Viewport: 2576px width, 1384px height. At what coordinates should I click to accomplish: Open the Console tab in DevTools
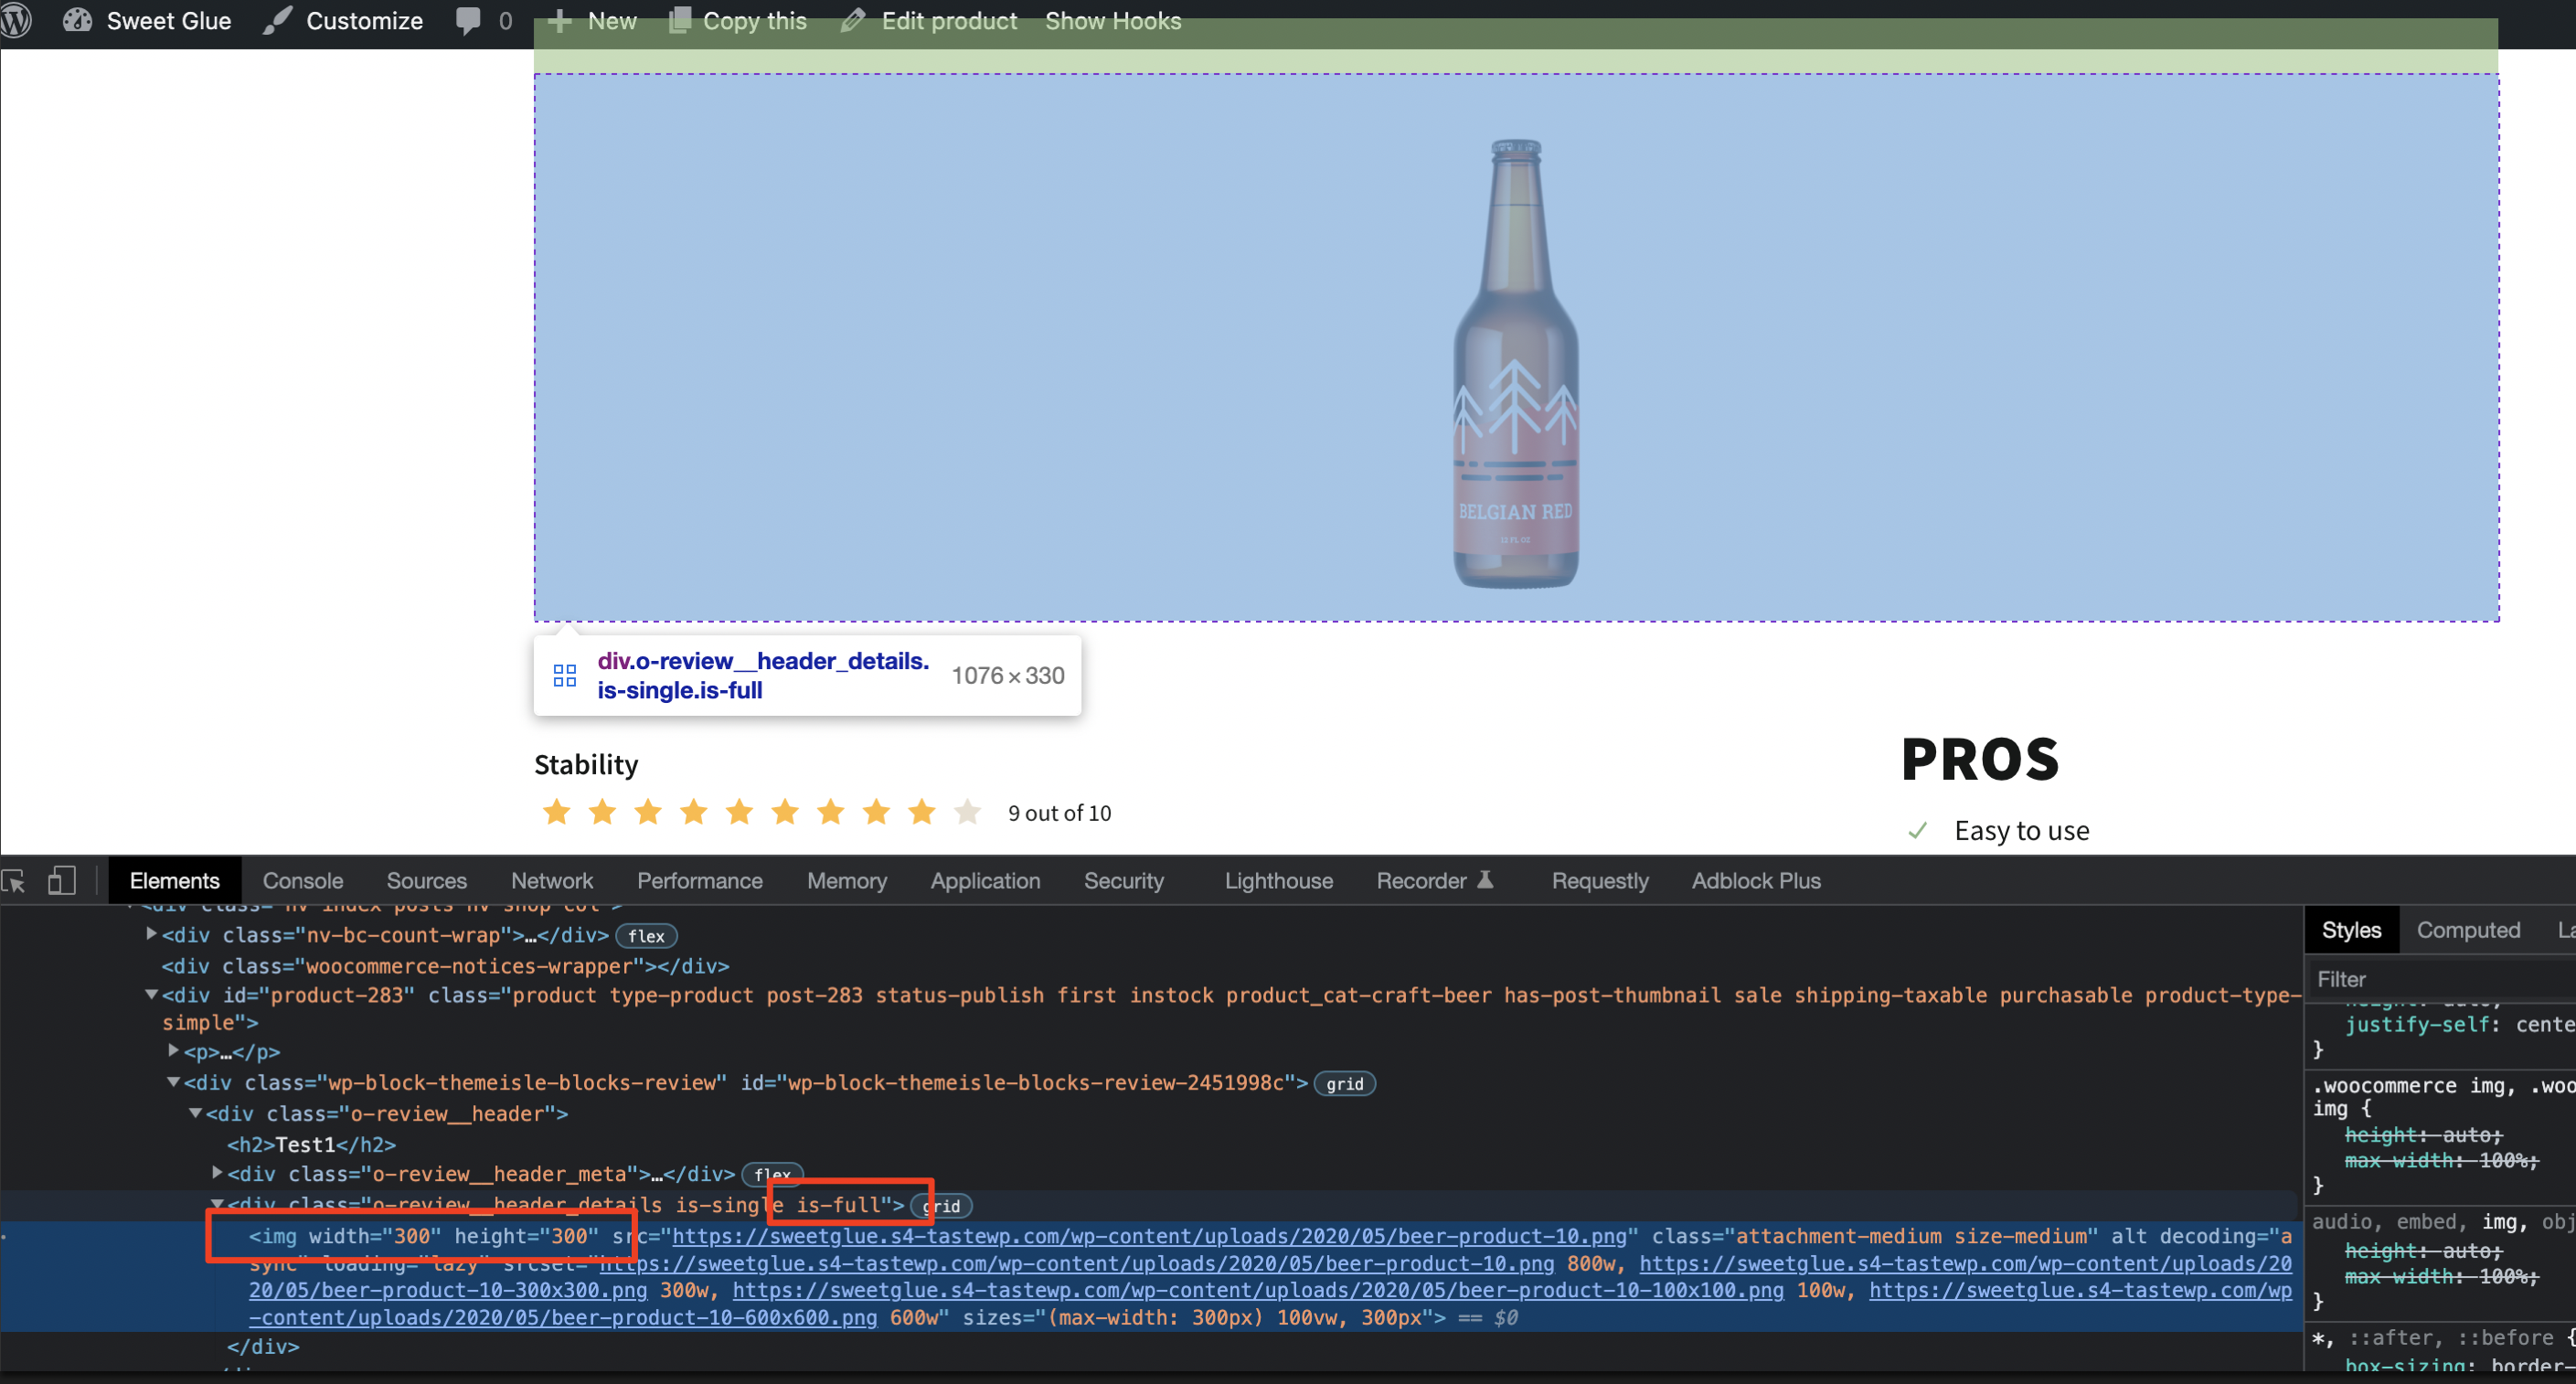pos(302,881)
